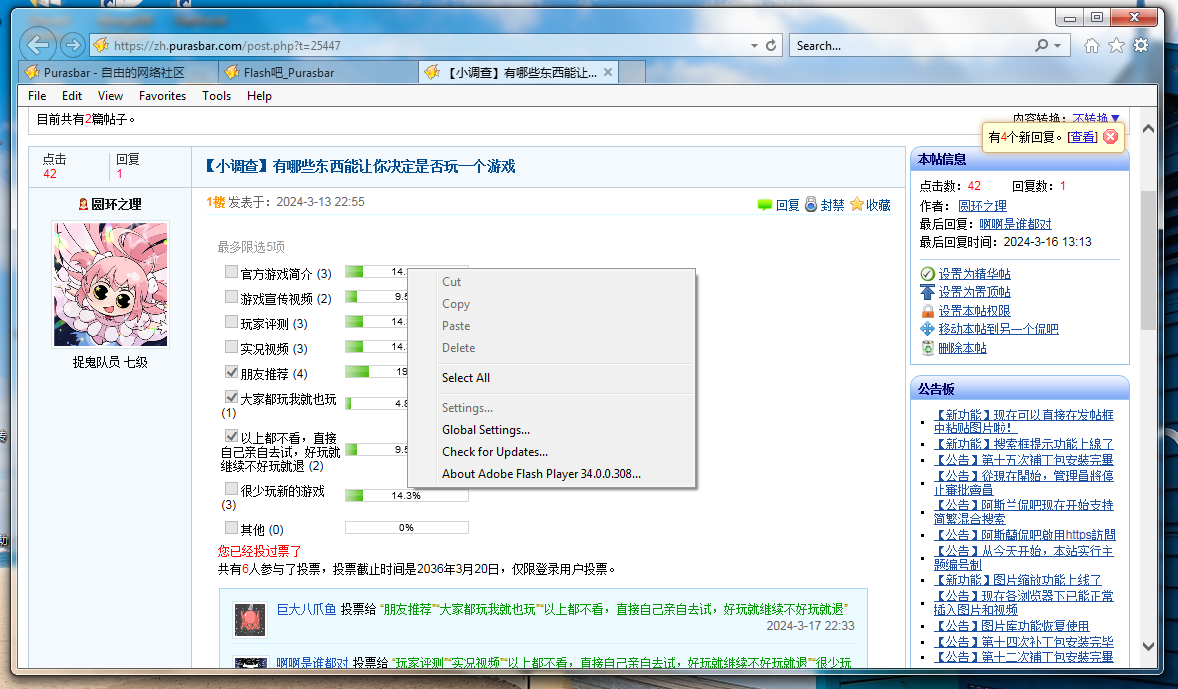Open the Favorites menu

coord(162,95)
